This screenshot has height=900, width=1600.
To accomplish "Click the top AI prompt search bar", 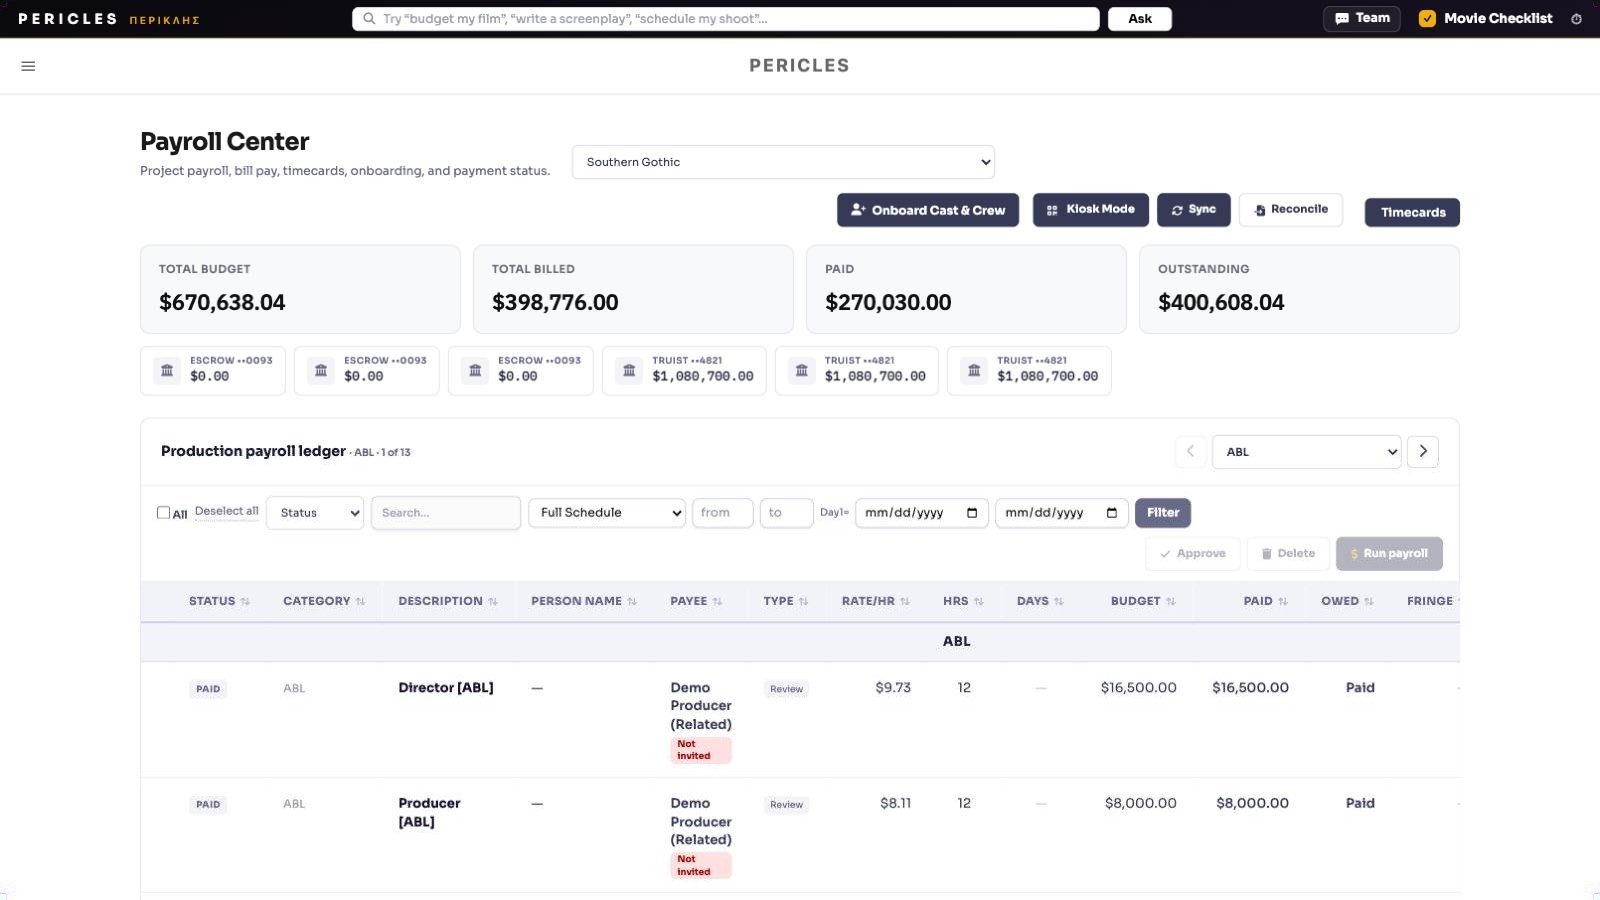I will click(x=726, y=19).
